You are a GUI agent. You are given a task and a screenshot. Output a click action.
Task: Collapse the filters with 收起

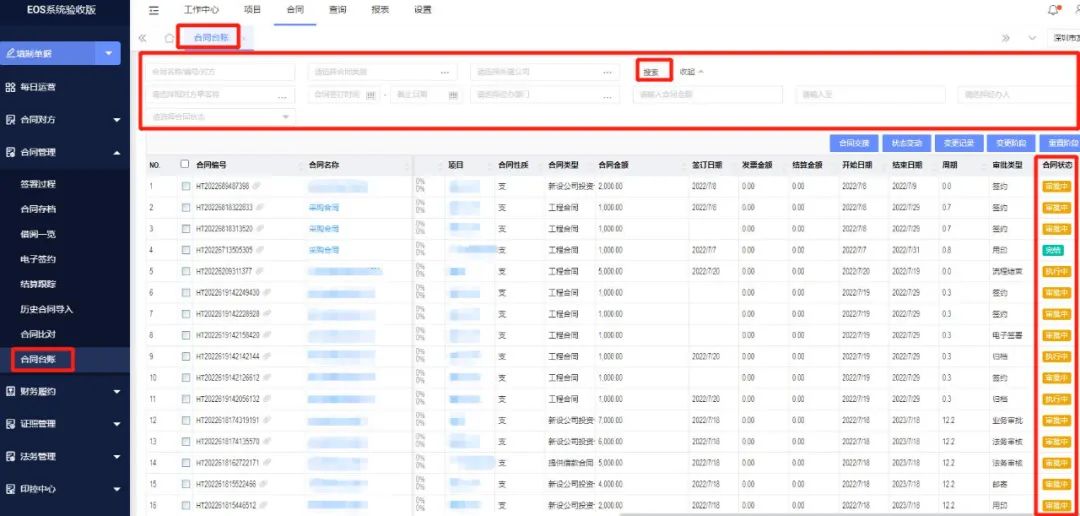(692, 72)
